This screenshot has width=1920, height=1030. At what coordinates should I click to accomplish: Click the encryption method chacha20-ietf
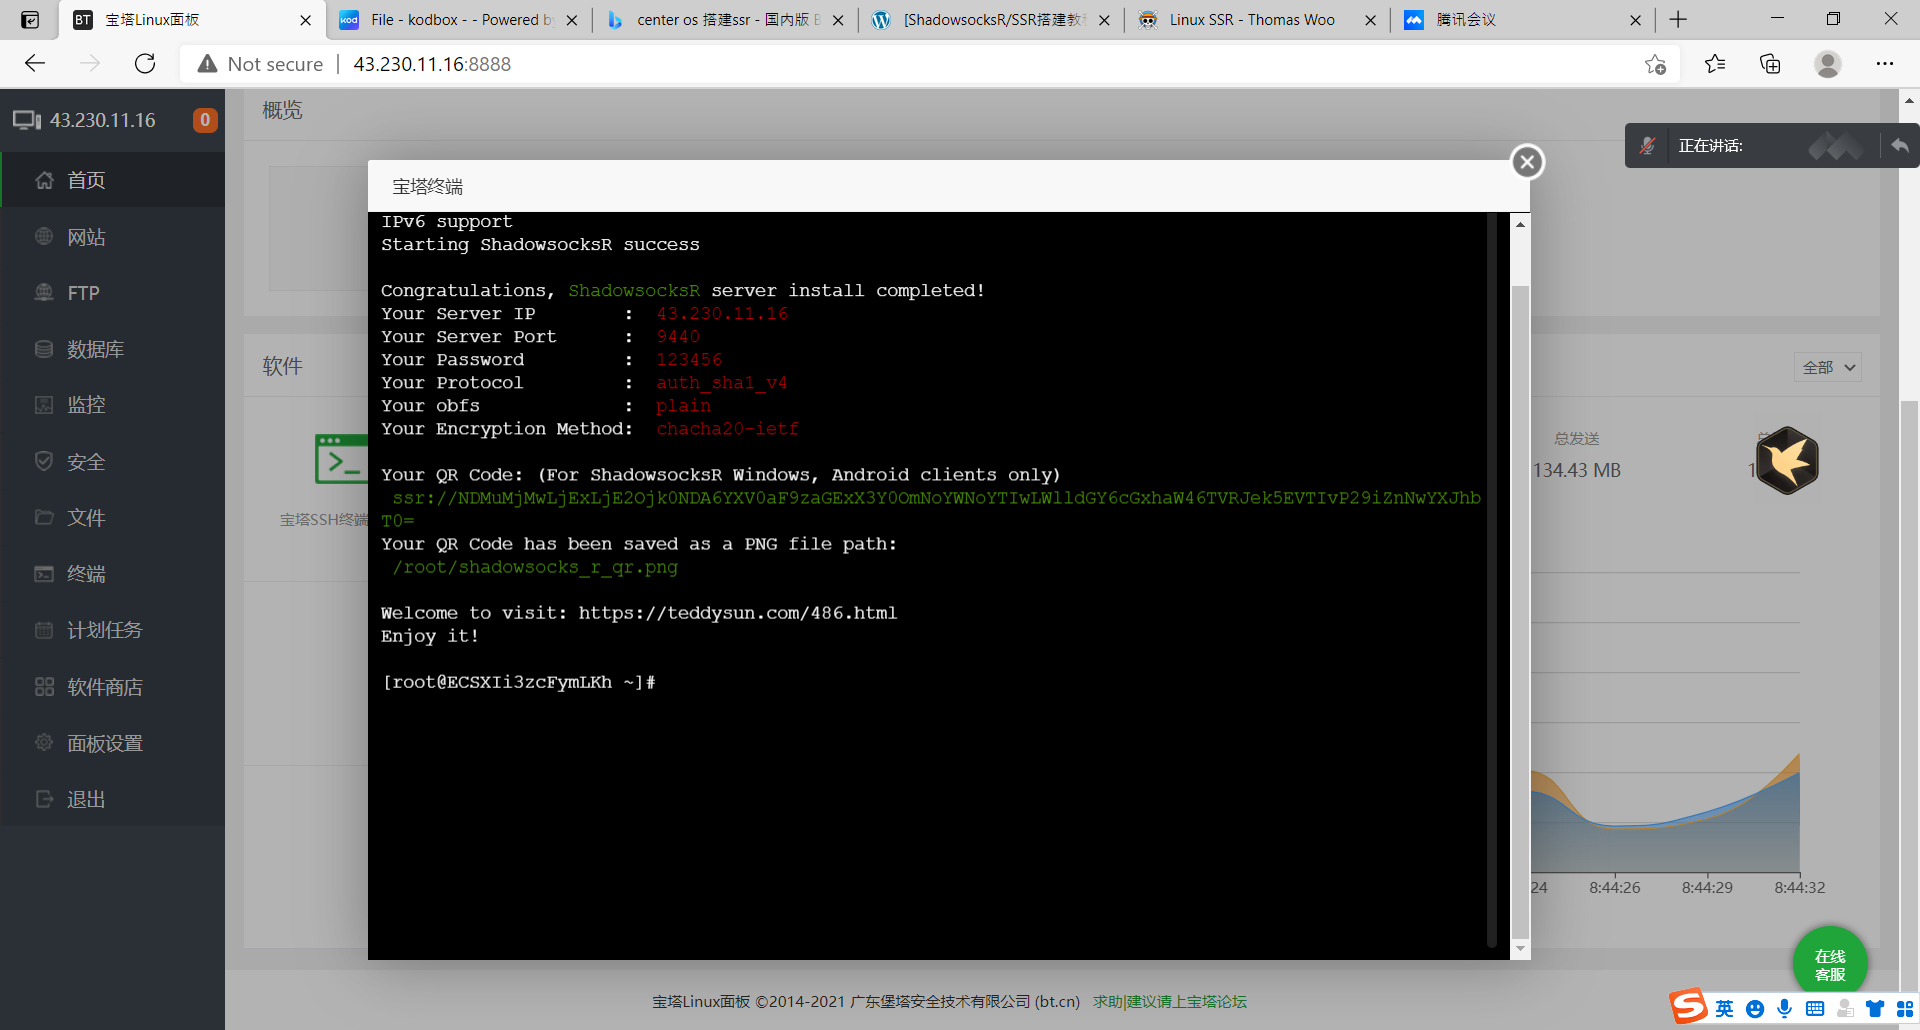click(x=727, y=429)
